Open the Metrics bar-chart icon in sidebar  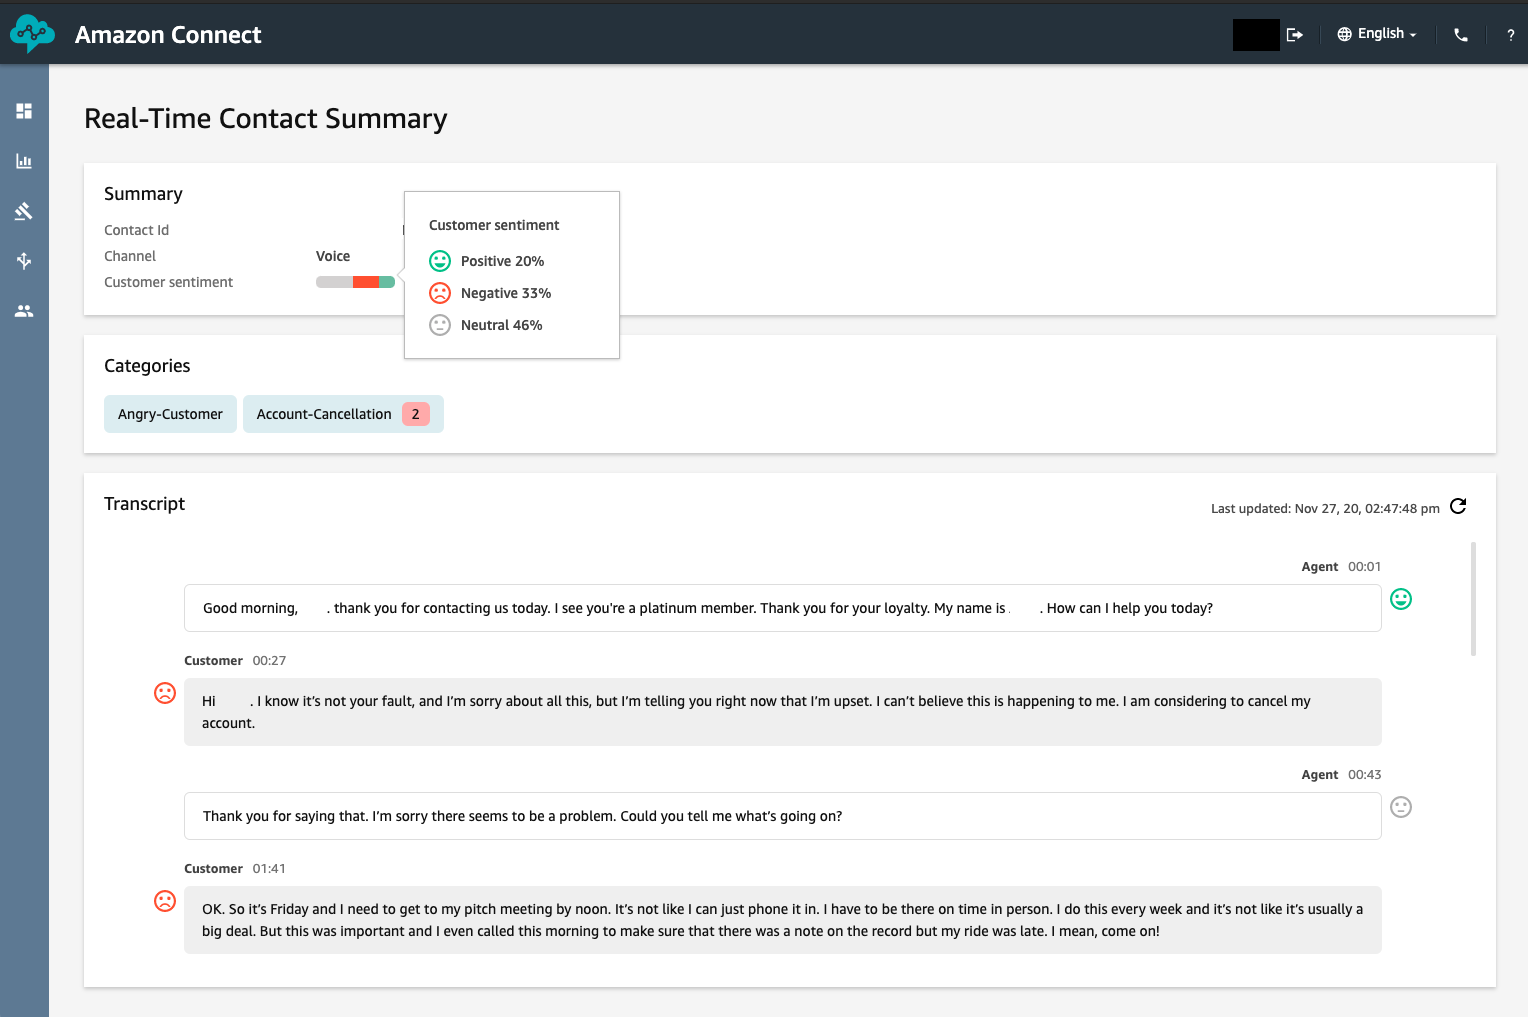click(24, 160)
